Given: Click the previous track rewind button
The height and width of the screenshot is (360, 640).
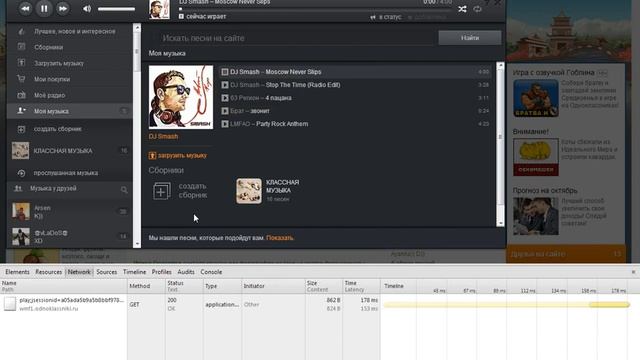Looking at the screenshot, I should click(25, 9).
